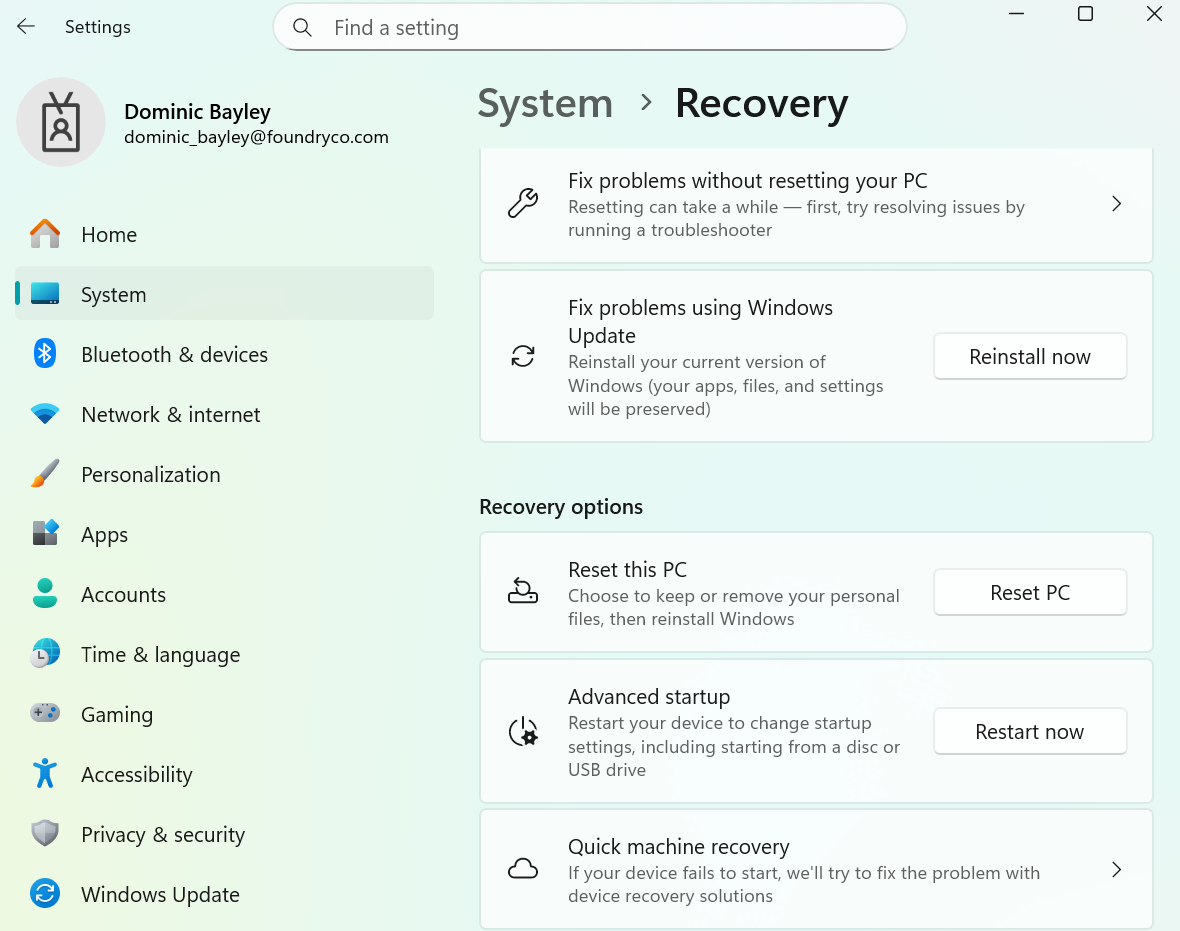Image resolution: width=1180 pixels, height=931 pixels.
Task: Go to the Apps settings page
Action: [105, 535]
